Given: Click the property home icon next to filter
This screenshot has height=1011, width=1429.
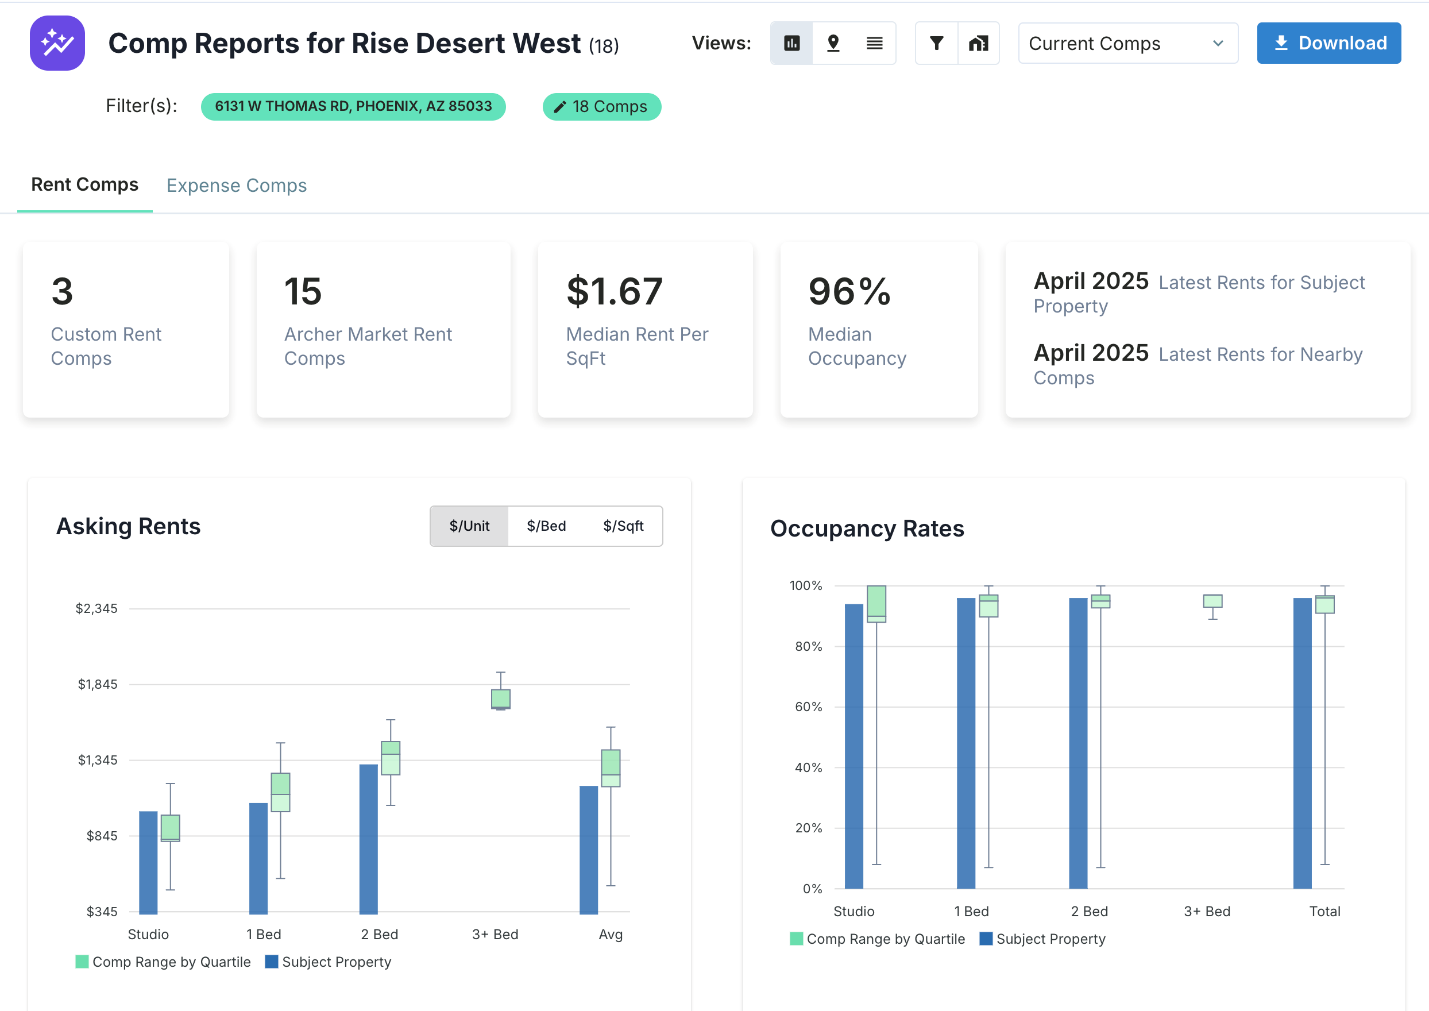Looking at the screenshot, I should [x=978, y=42].
